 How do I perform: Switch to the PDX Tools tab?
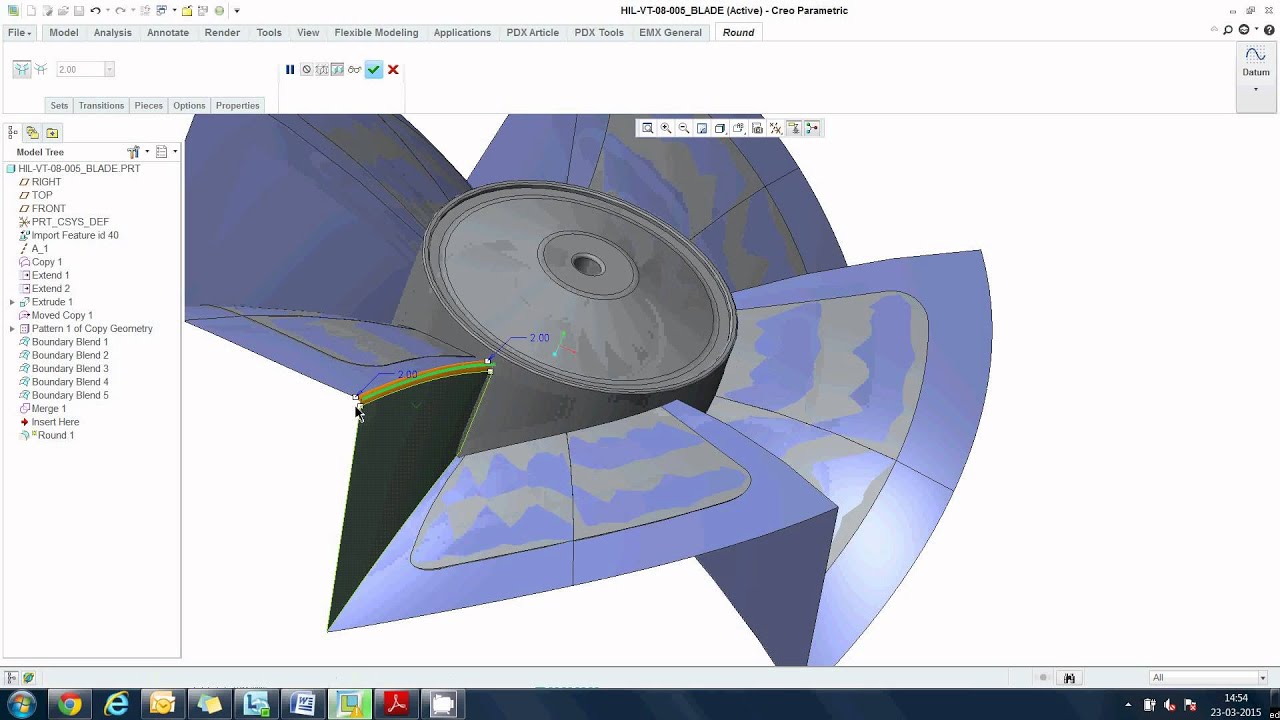pyautogui.click(x=599, y=32)
